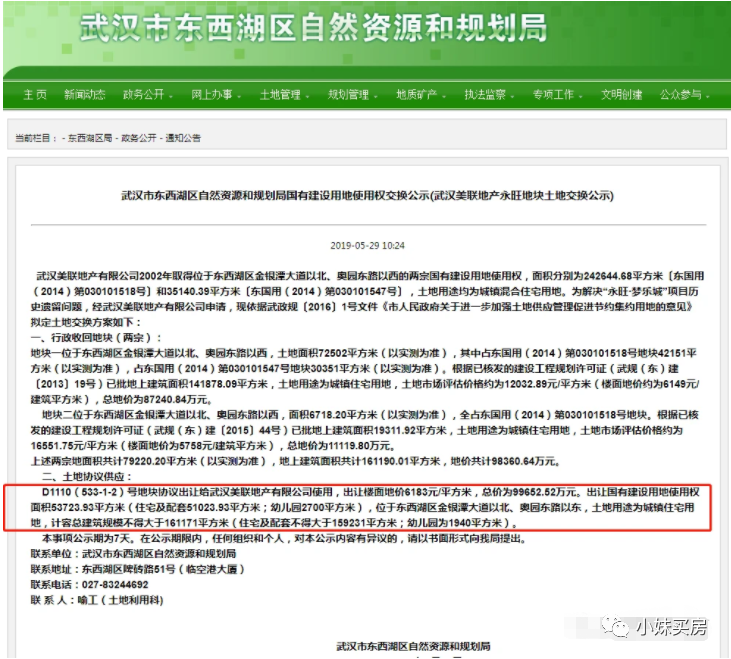Click the address line 东西湖区牌砖路51号
731x659 pixels.
(x=138, y=569)
